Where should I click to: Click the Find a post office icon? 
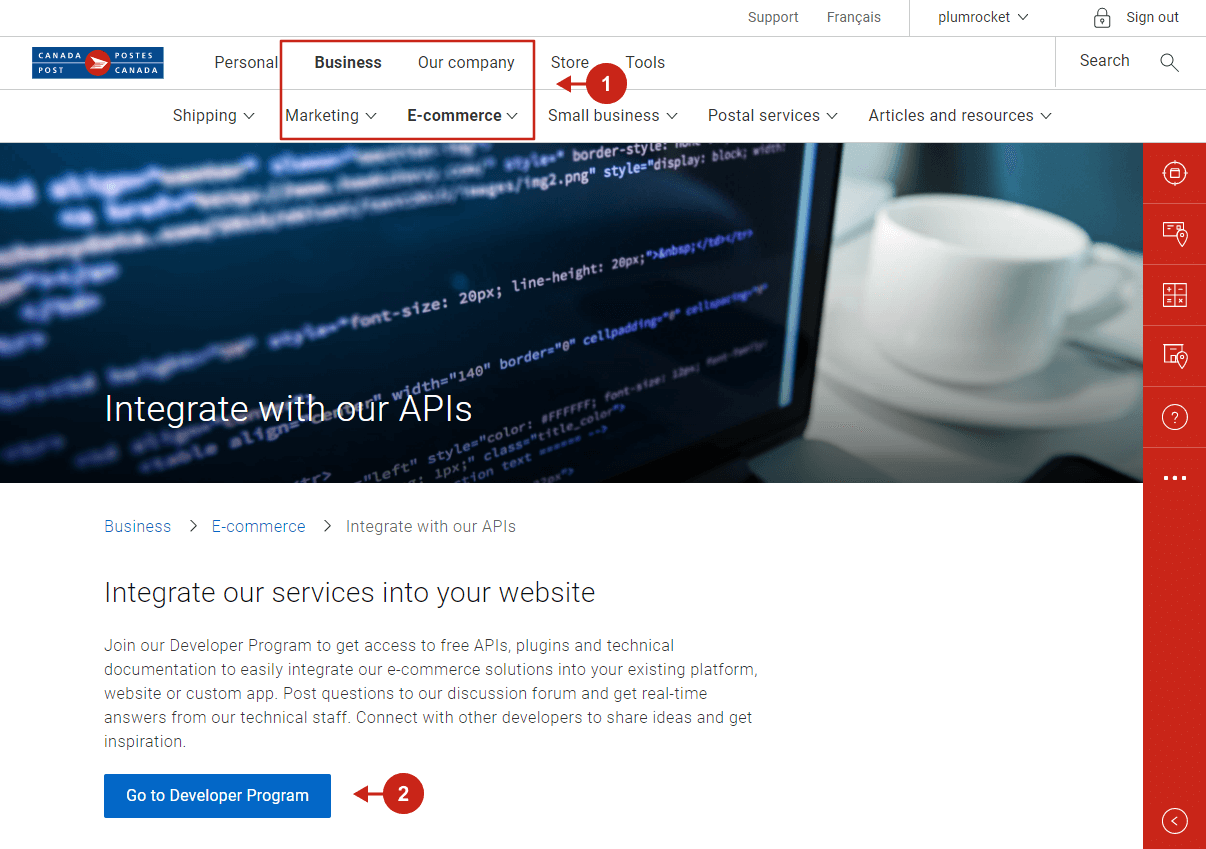[1174, 356]
